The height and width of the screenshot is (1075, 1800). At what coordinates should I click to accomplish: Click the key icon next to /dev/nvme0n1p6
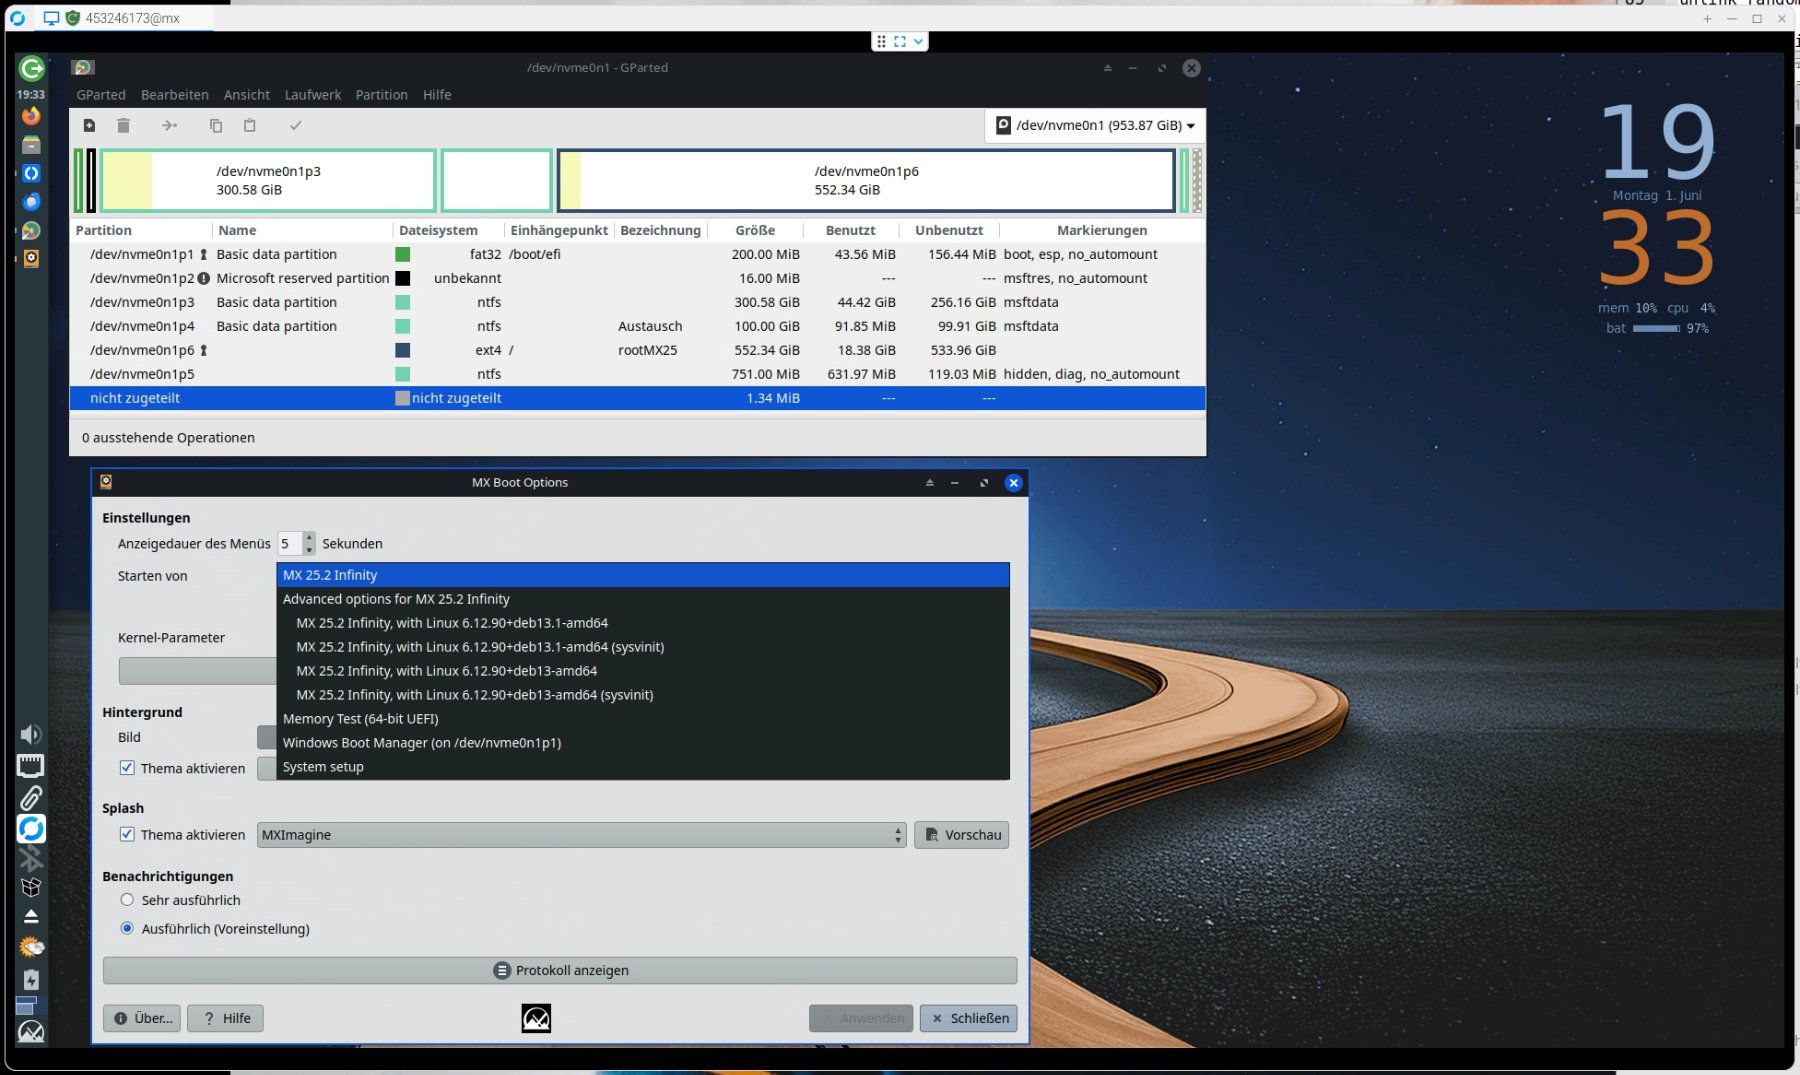tap(203, 350)
